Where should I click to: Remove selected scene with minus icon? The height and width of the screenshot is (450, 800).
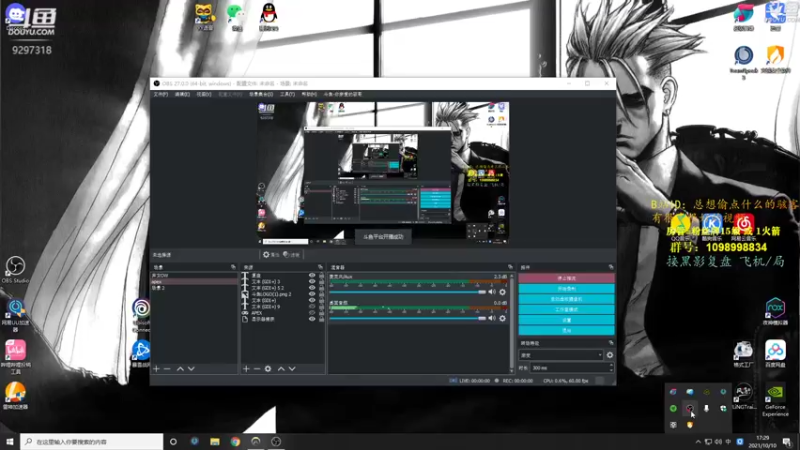pos(167,368)
